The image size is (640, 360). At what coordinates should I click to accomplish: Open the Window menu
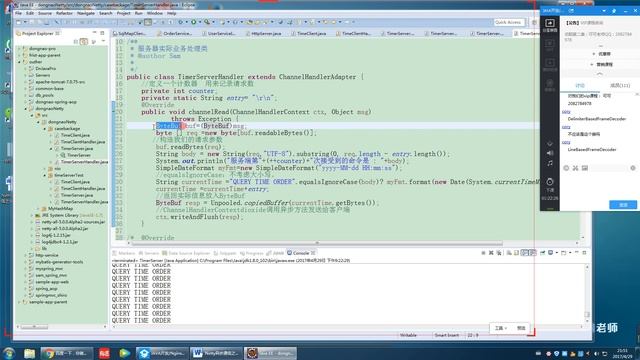coord(155,13)
